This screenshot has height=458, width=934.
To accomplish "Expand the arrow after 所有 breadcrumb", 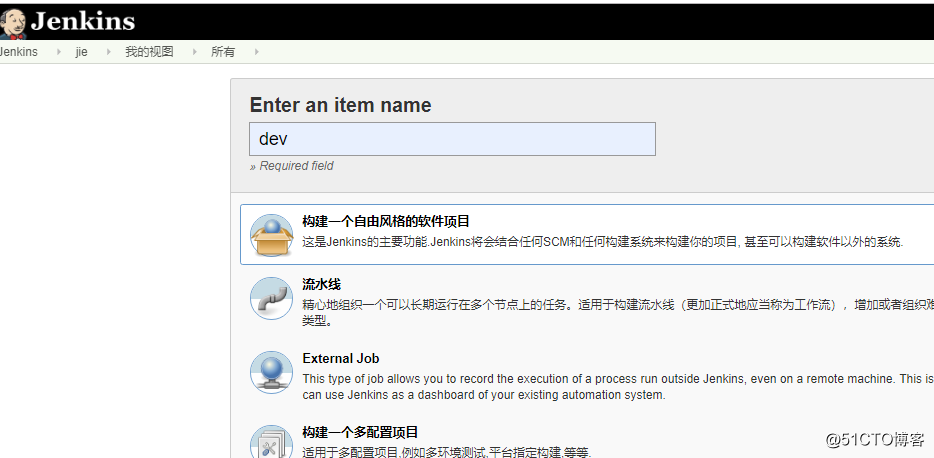I will [x=256, y=52].
